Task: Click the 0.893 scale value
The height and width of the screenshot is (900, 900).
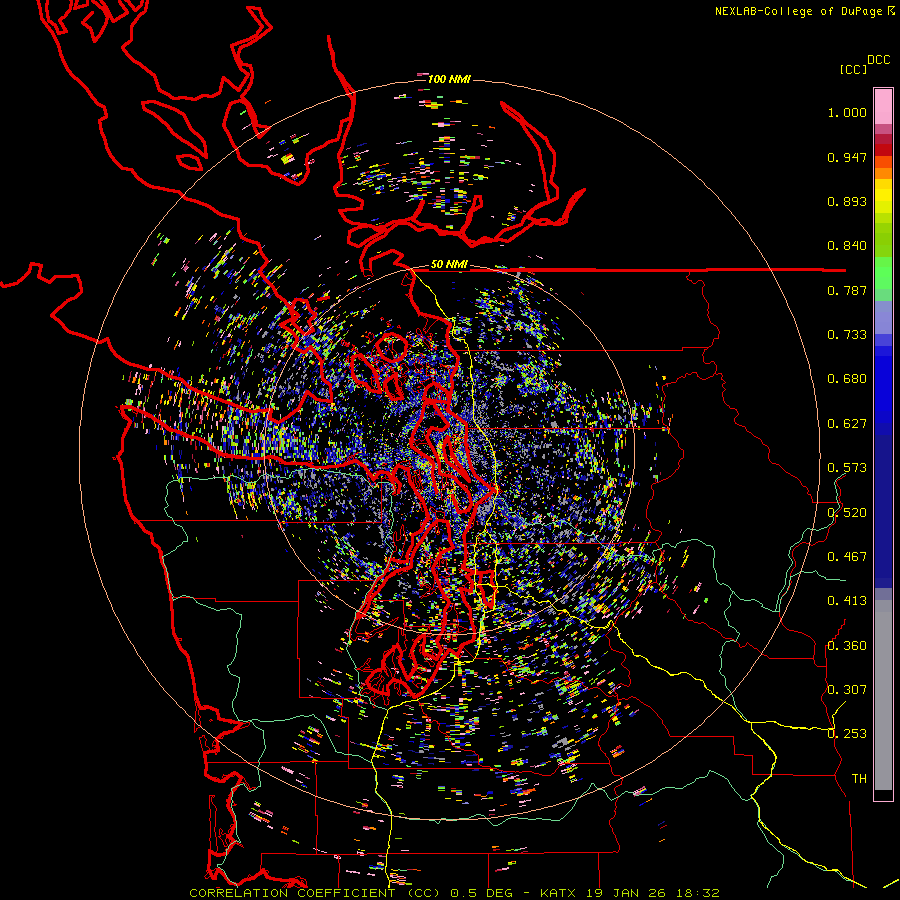Action: coord(847,201)
